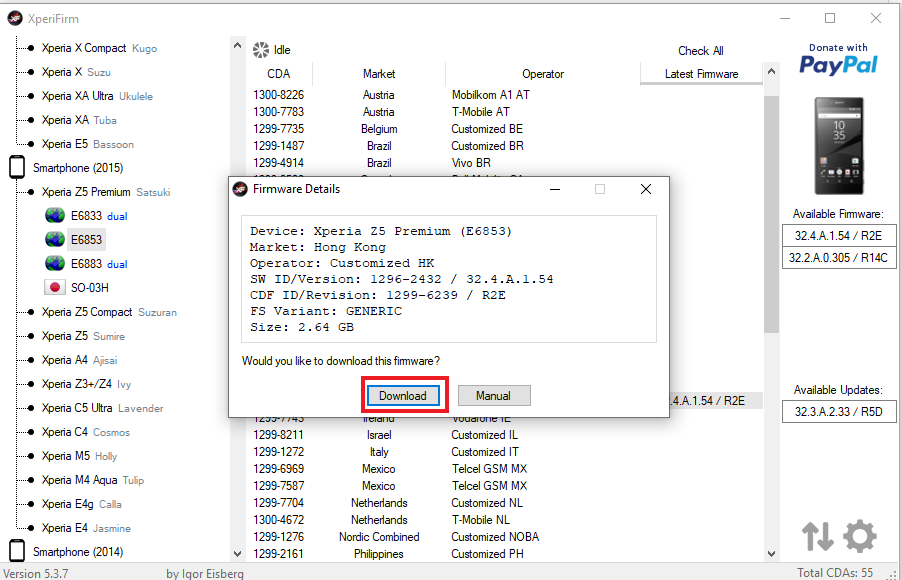Click the Xperia Z5 Premium phone thumbnail
The height and width of the screenshot is (580, 902).
coord(838,146)
